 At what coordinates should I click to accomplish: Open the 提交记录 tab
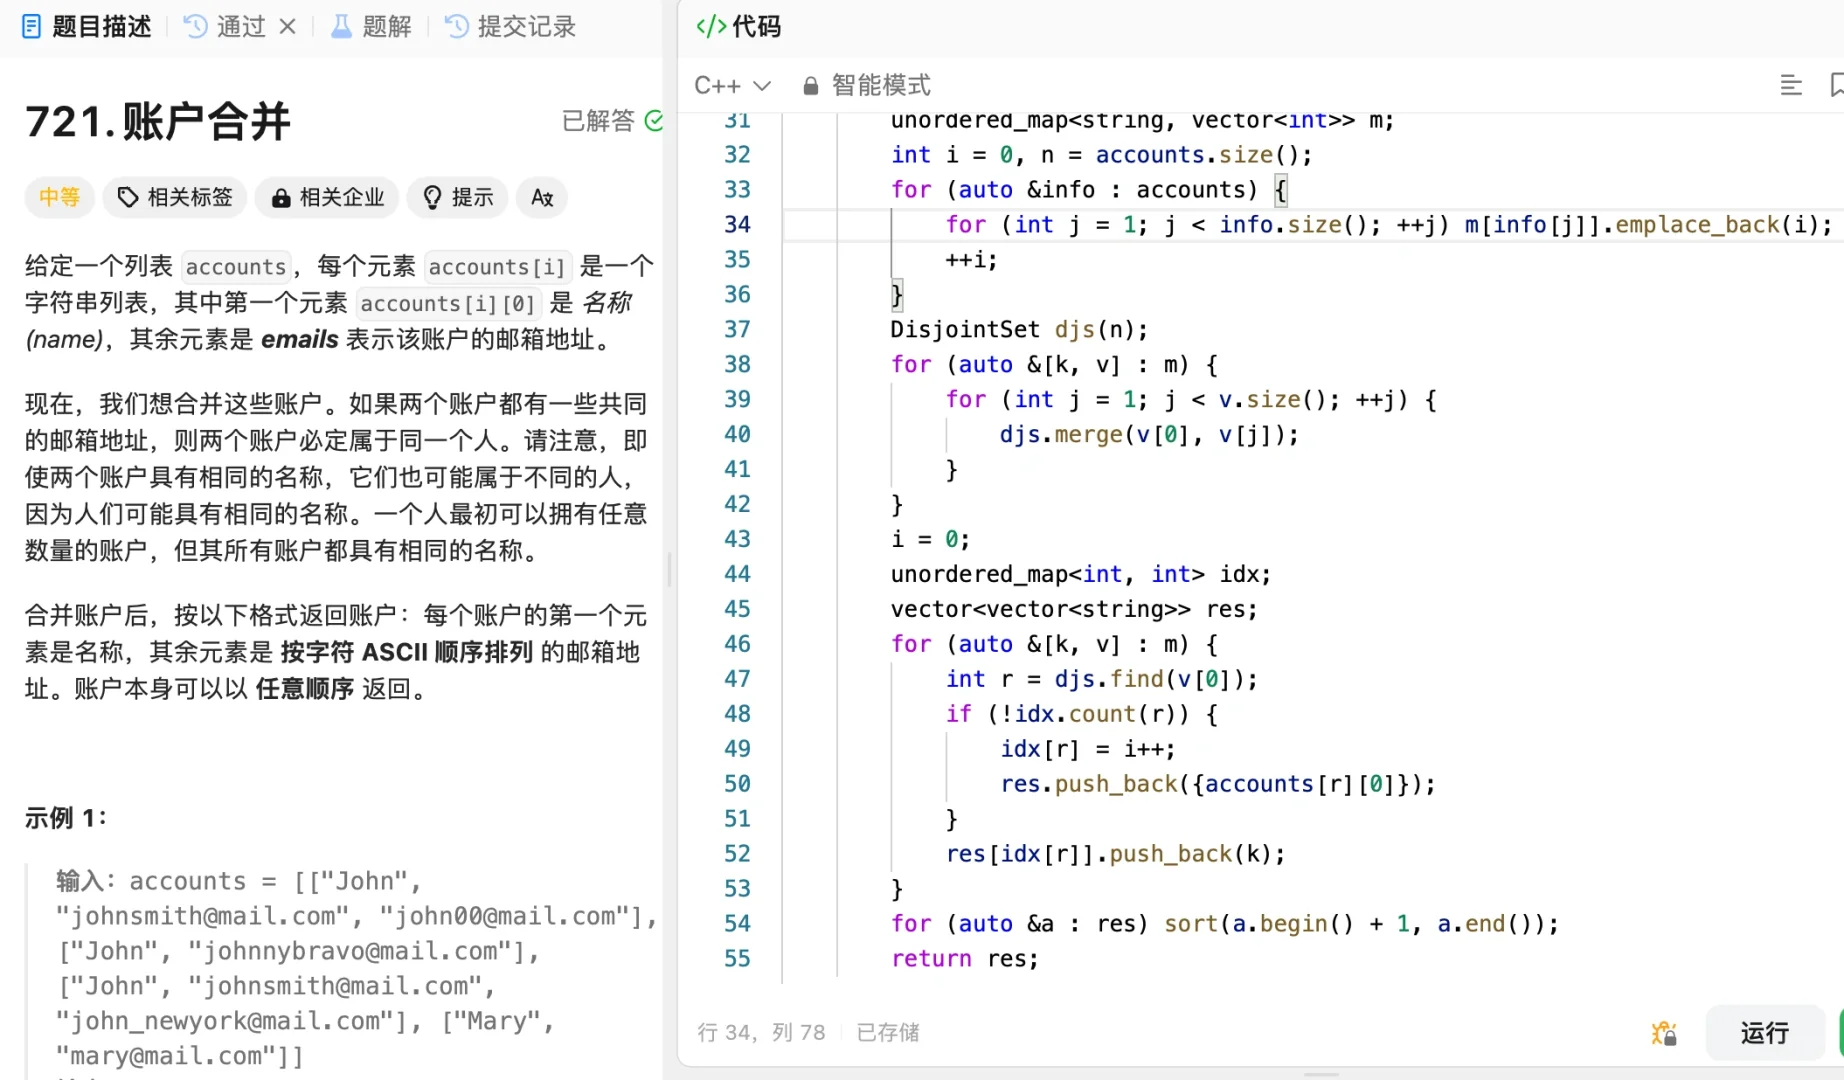point(510,27)
